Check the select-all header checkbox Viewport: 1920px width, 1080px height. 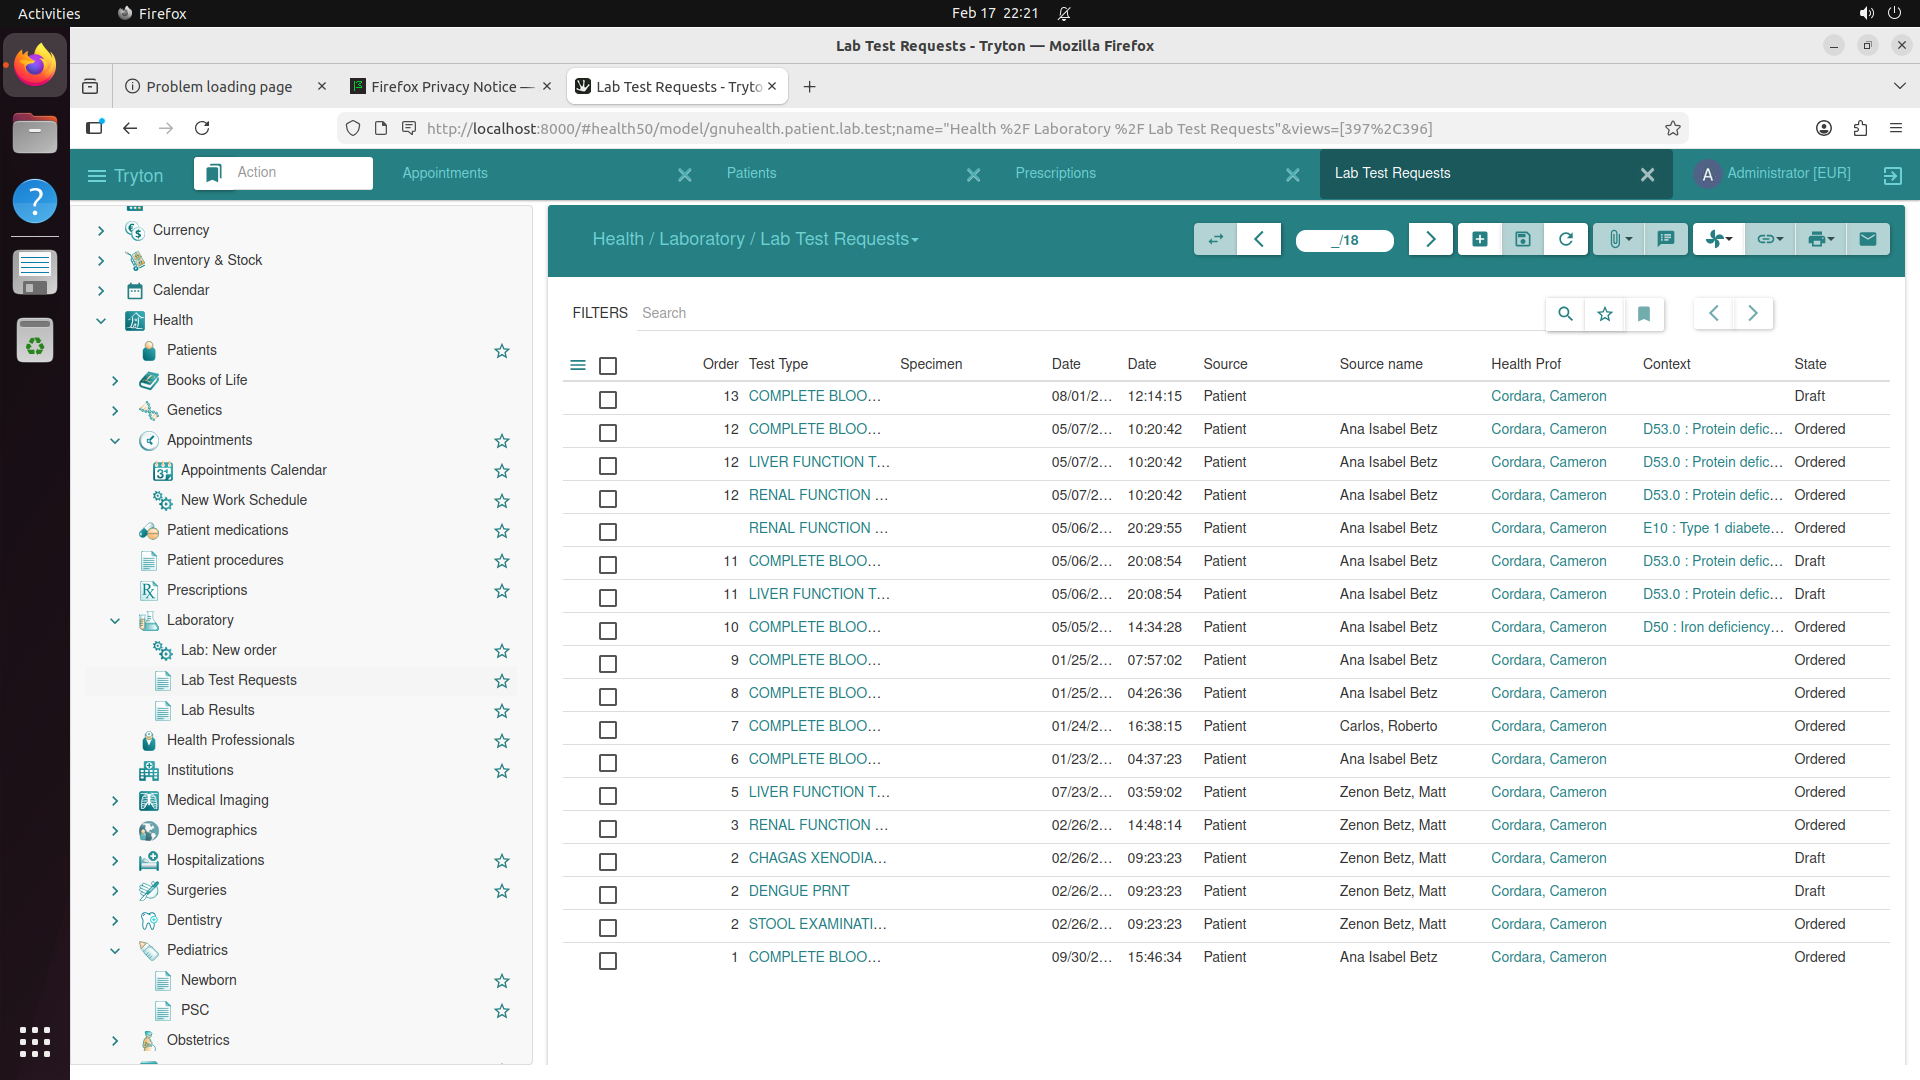tap(607, 366)
